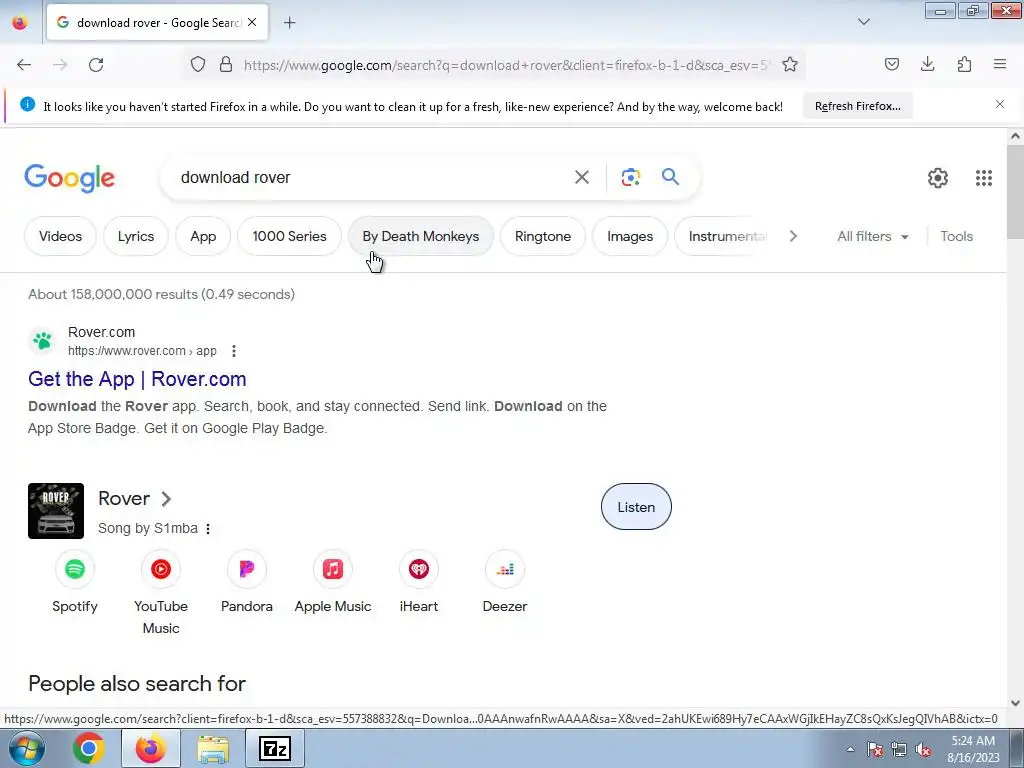Click the Listen button
1024x768 pixels.
pyautogui.click(x=636, y=507)
